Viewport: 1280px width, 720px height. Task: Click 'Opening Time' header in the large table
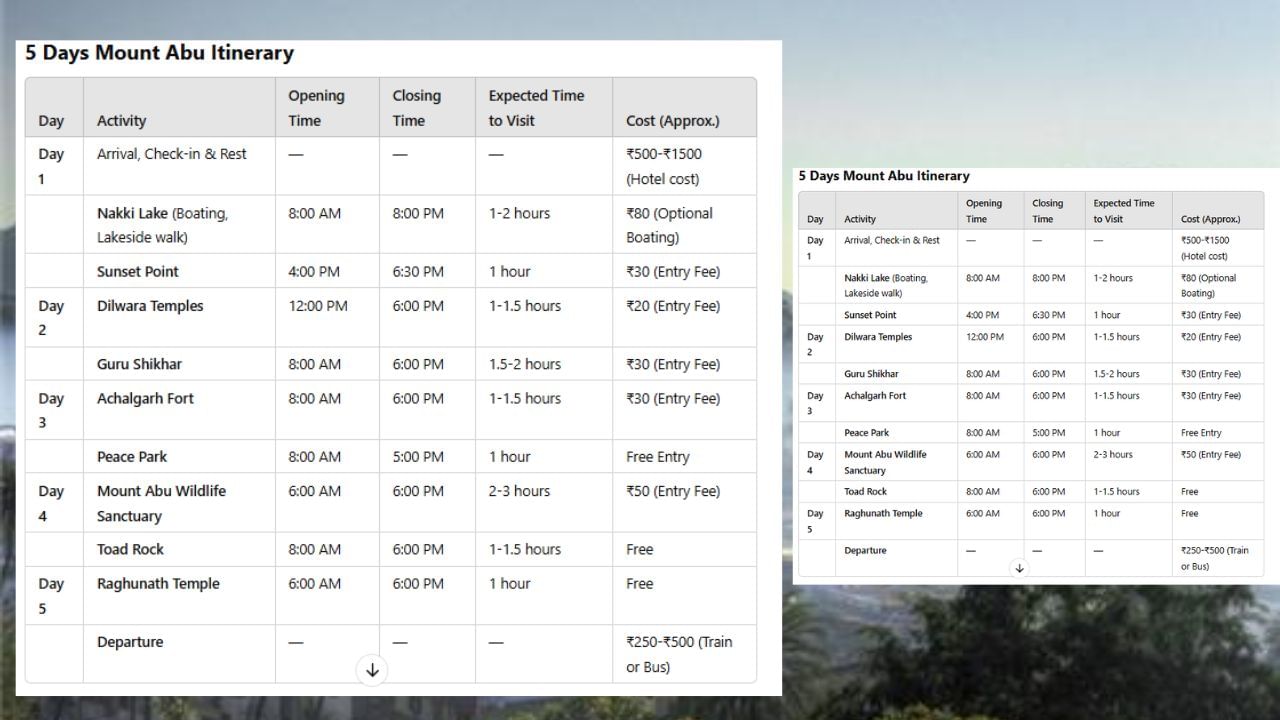coord(316,108)
